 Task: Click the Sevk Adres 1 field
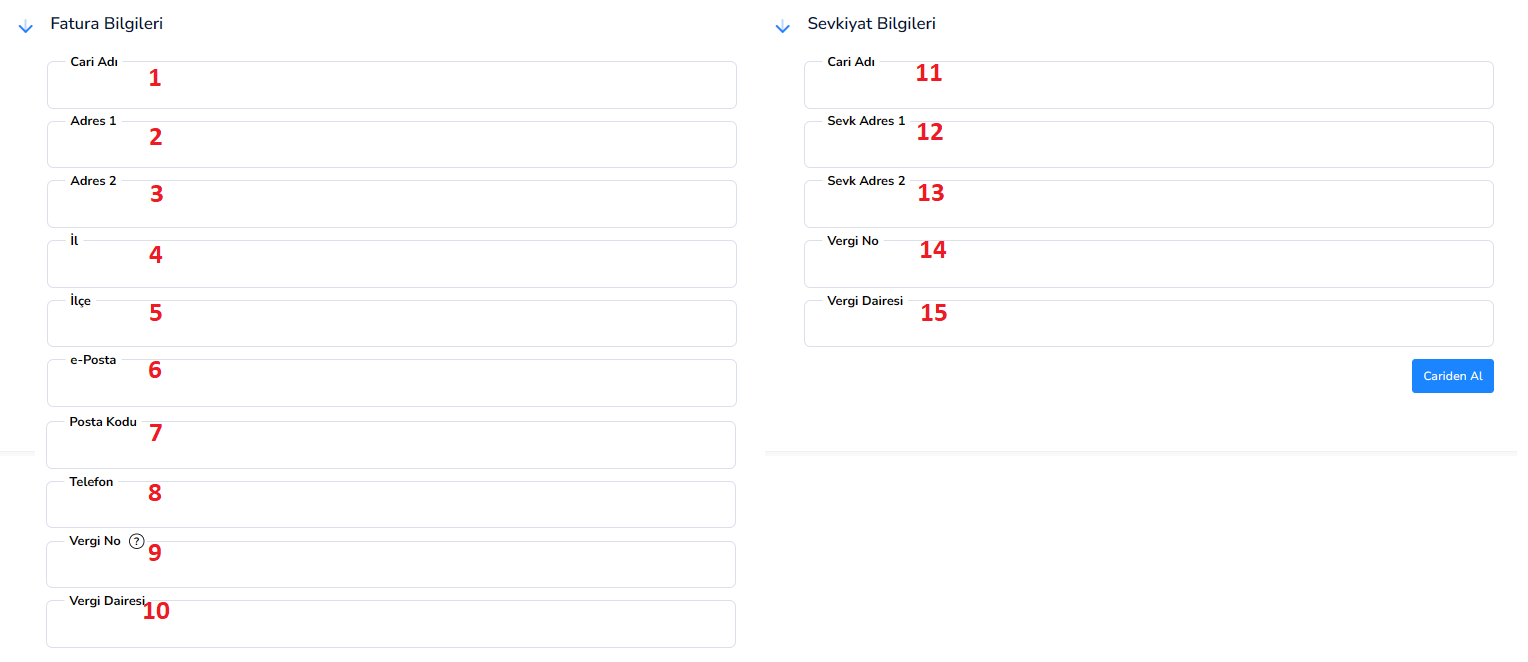(x=1149, y=145)
